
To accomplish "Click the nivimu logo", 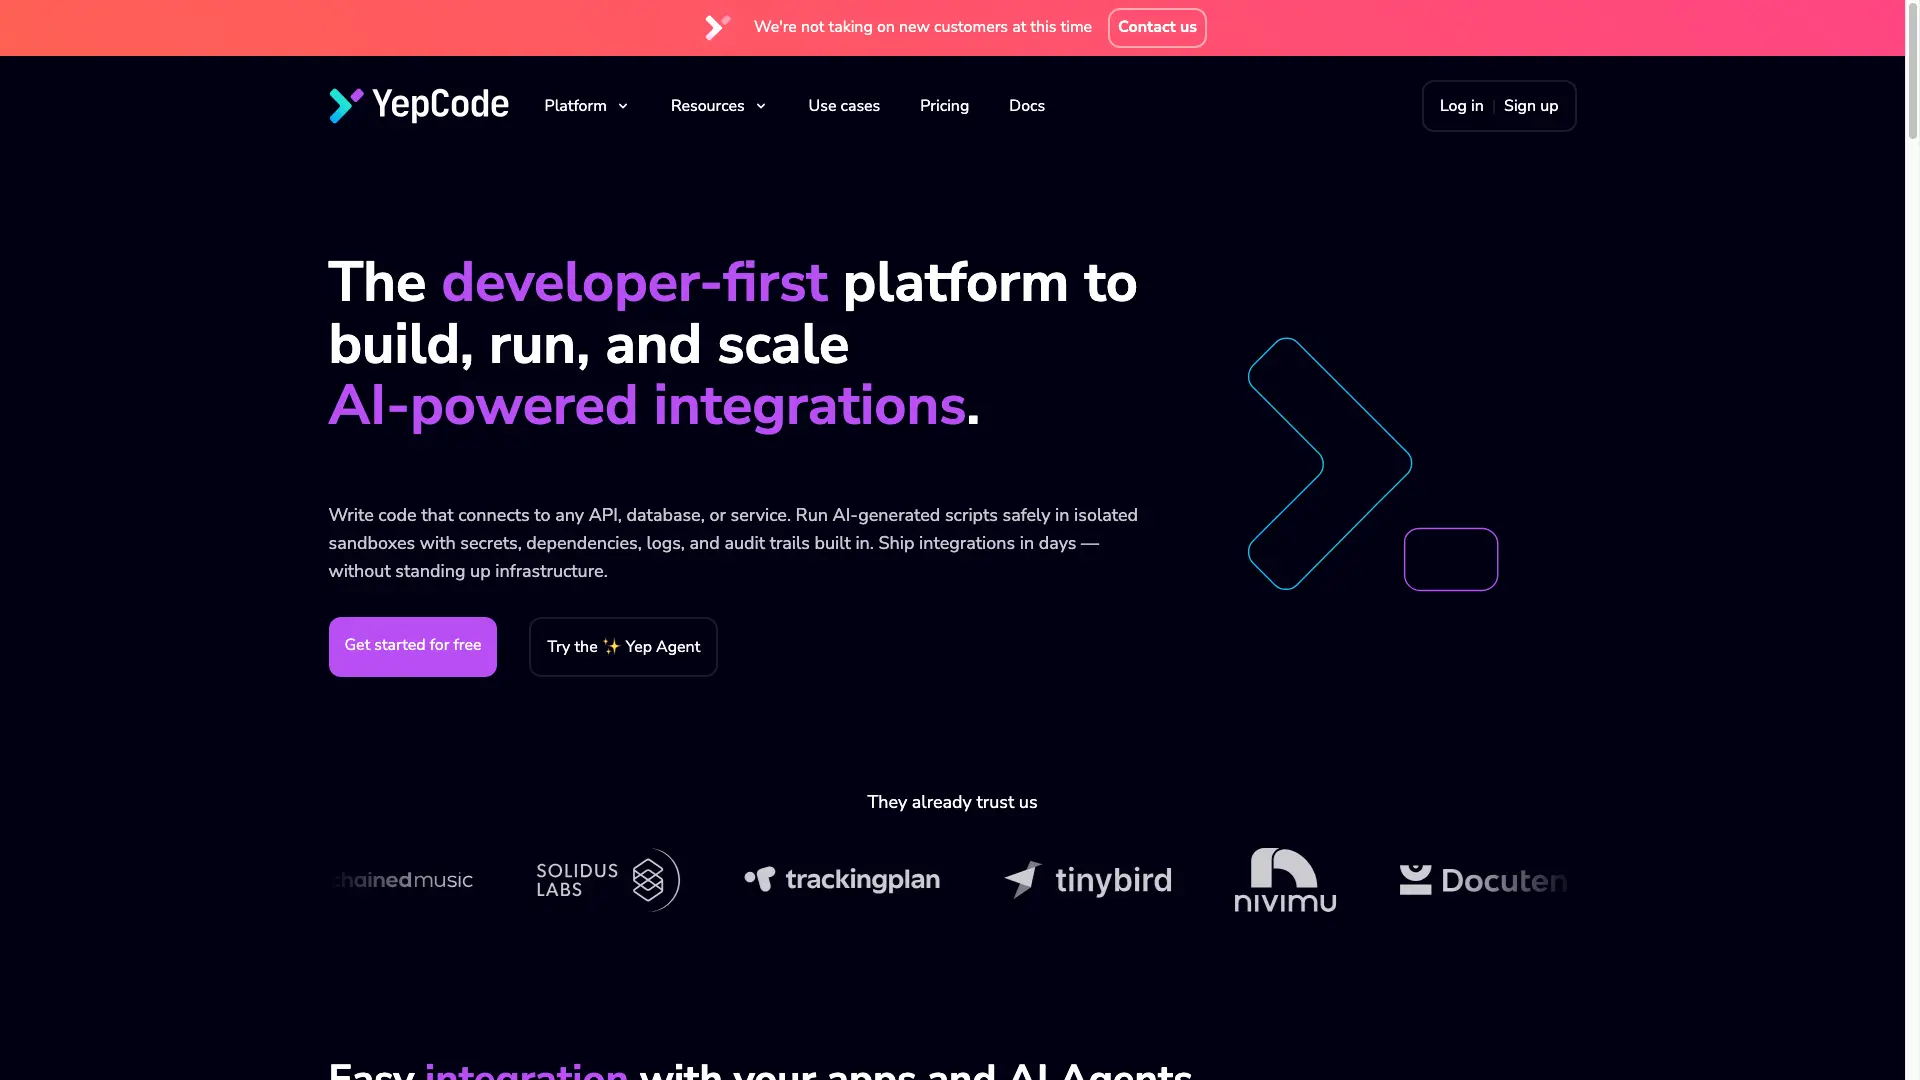I will coord(1285,880).
